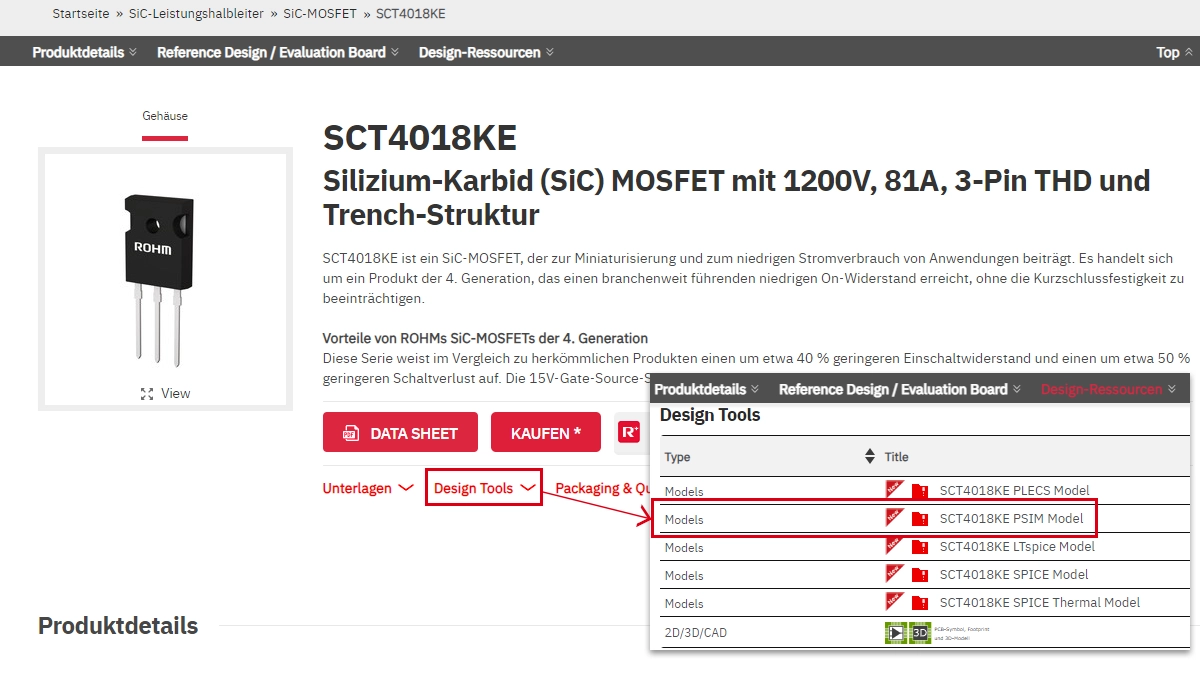Expand the Unterlagen section
Viewport: 1200px width, 681px height.
368,488
